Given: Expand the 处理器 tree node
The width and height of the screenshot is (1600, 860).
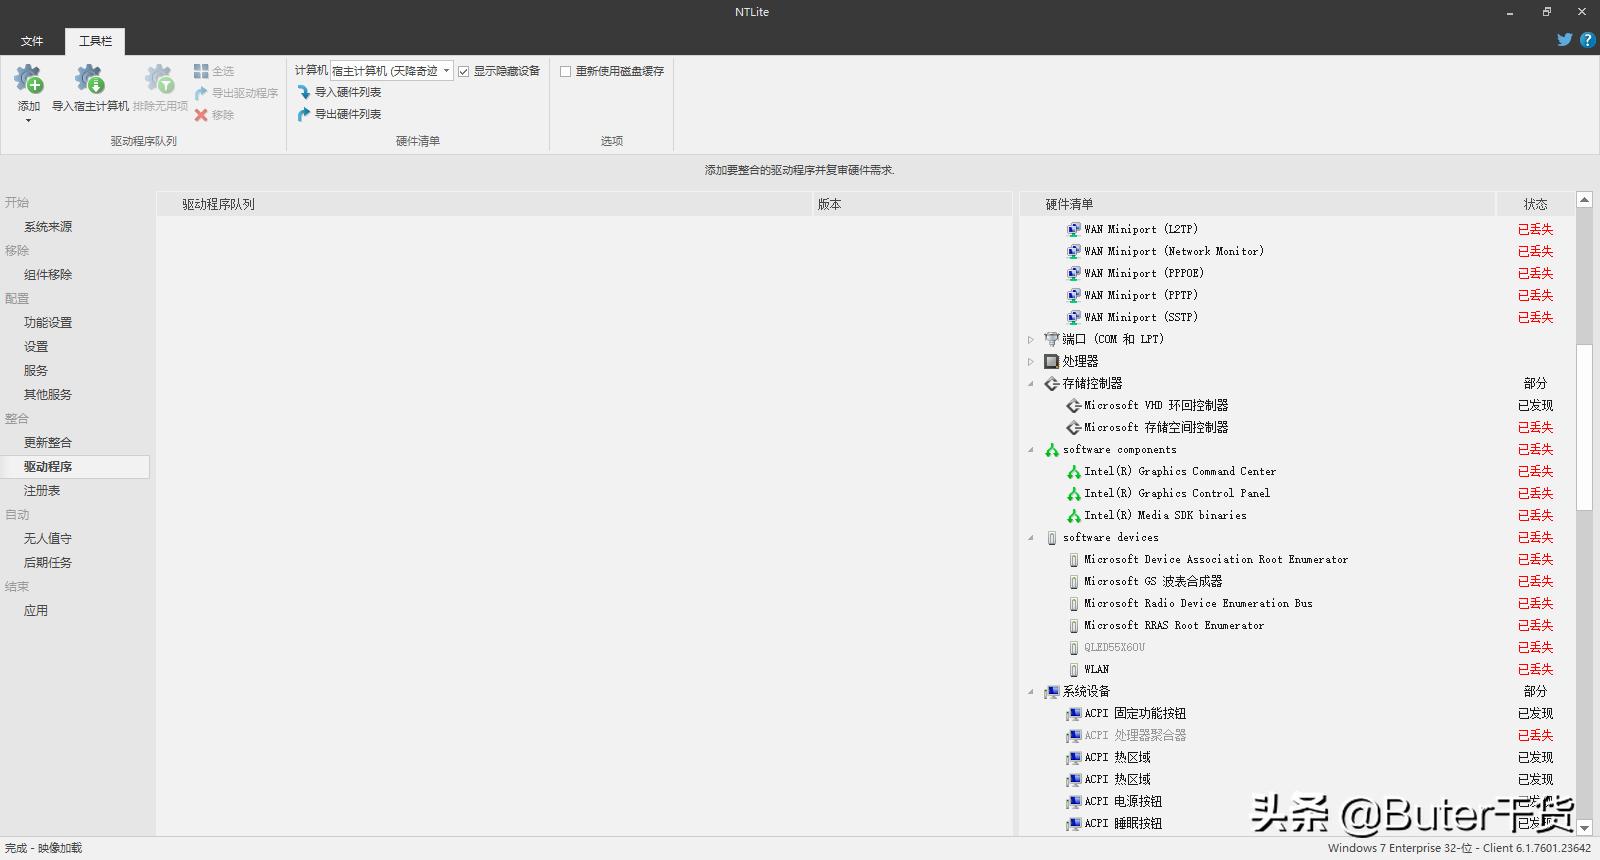Looking at the screenshot, I should (x=1031, y=361).
